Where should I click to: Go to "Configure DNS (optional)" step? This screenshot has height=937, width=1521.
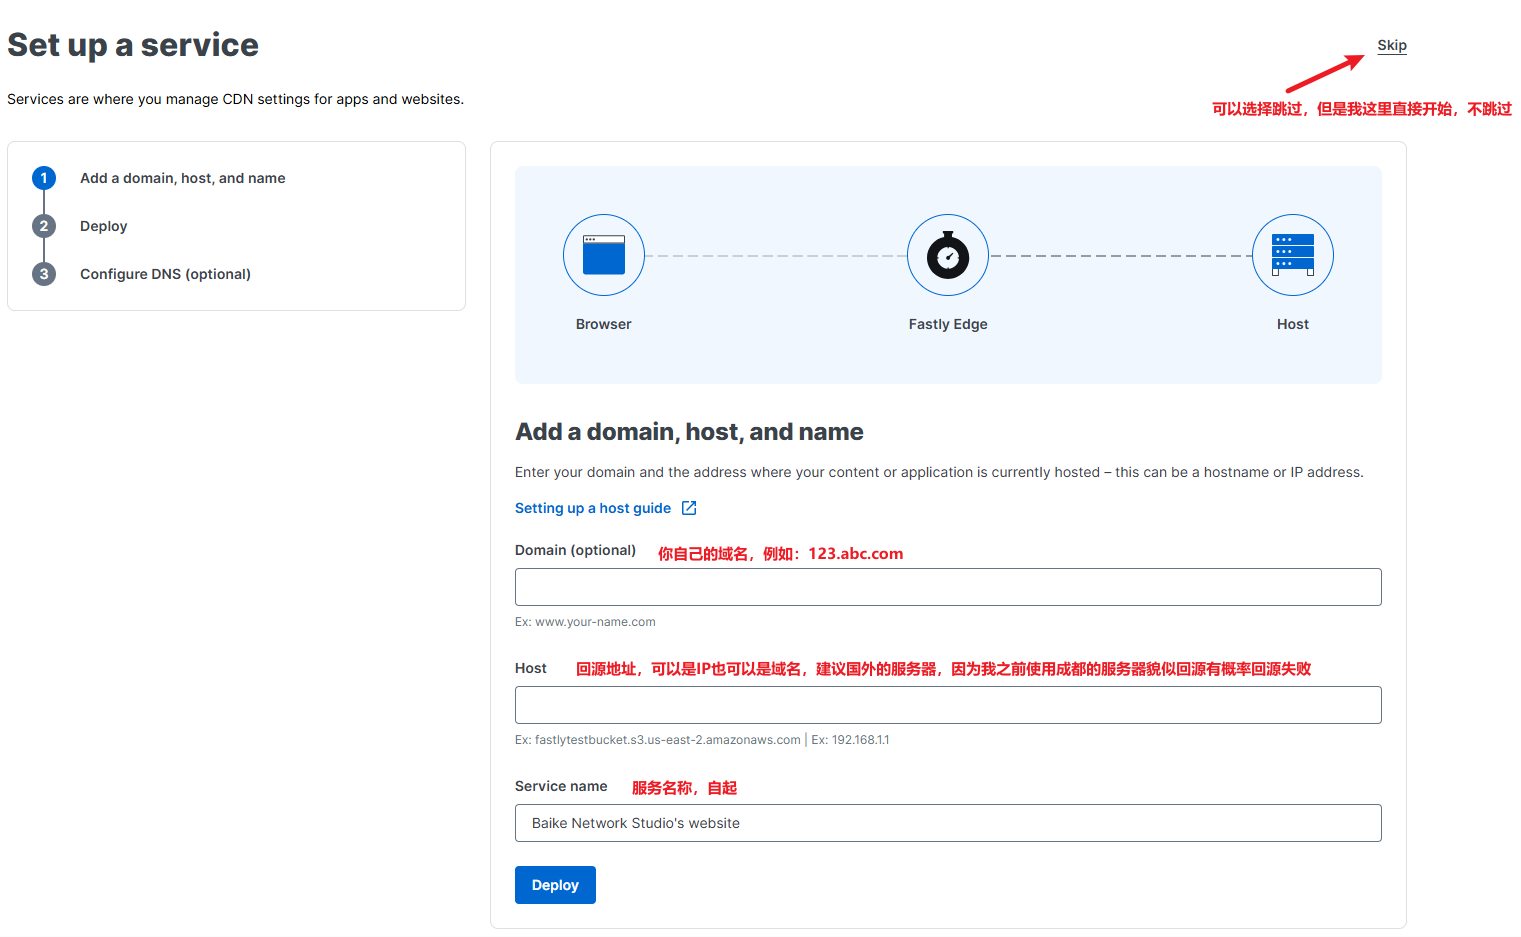point(165,274)
